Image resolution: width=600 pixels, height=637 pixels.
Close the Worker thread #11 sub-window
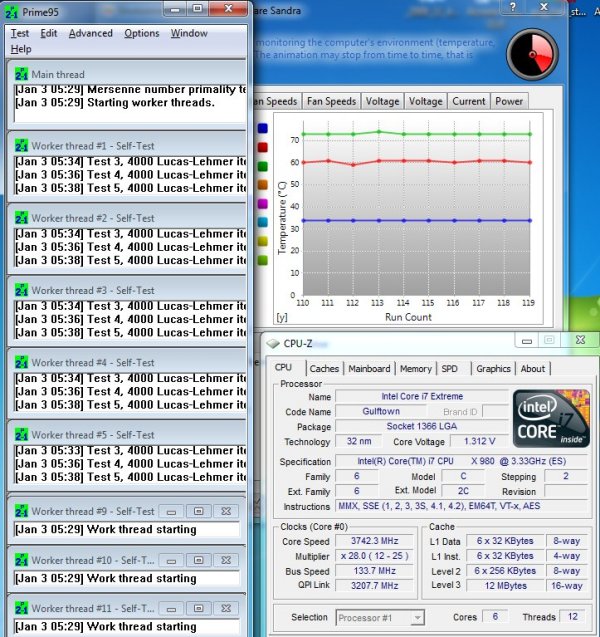[226, 609]
